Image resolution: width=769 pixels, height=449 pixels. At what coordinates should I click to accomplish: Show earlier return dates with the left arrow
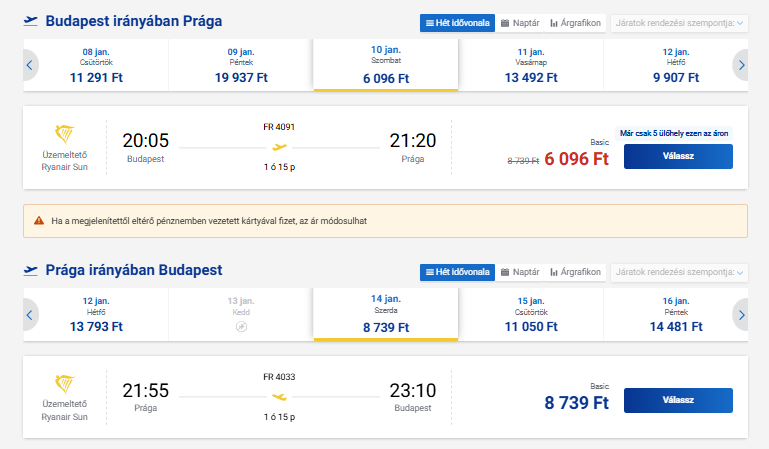30,314
